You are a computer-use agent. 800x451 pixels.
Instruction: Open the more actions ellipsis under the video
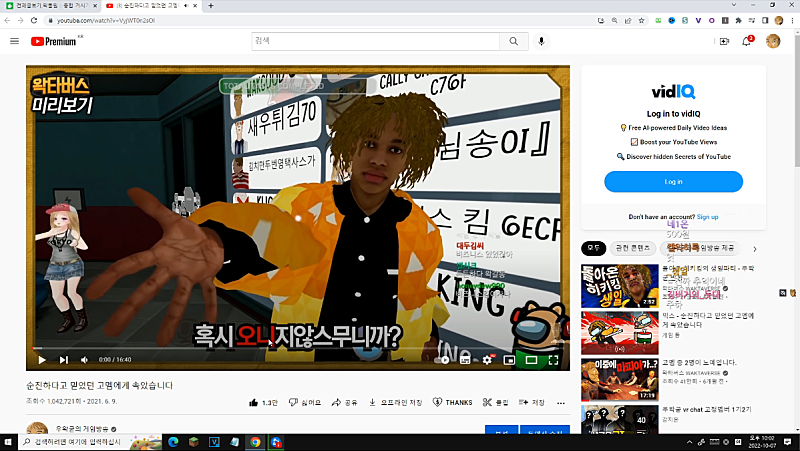point(561,403)
